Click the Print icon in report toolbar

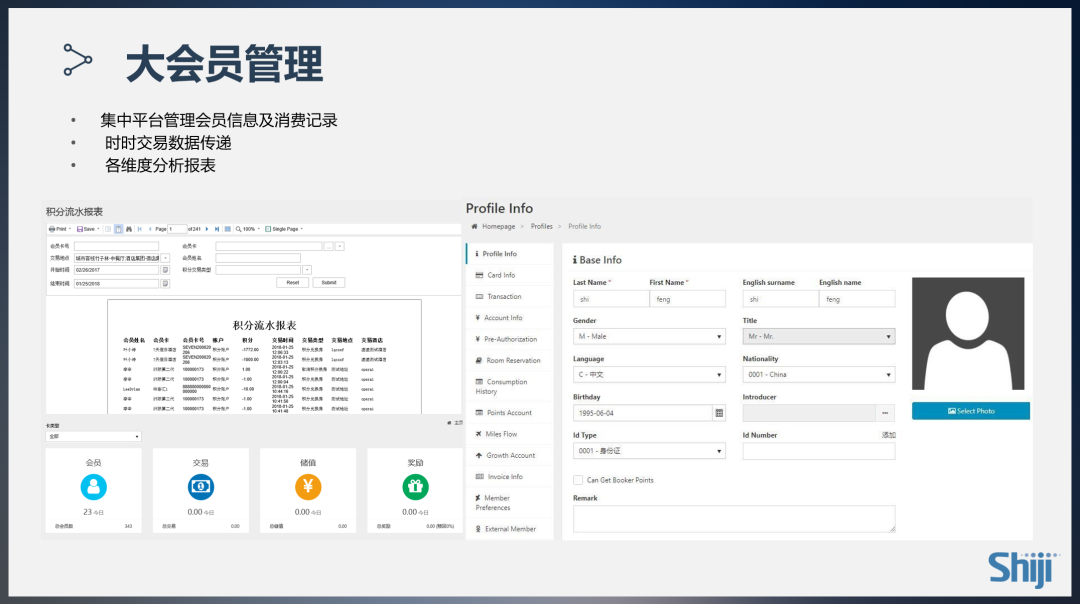52,229
